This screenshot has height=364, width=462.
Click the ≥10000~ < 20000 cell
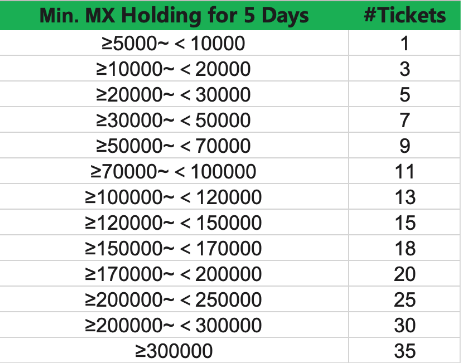(x=174, y=69)
